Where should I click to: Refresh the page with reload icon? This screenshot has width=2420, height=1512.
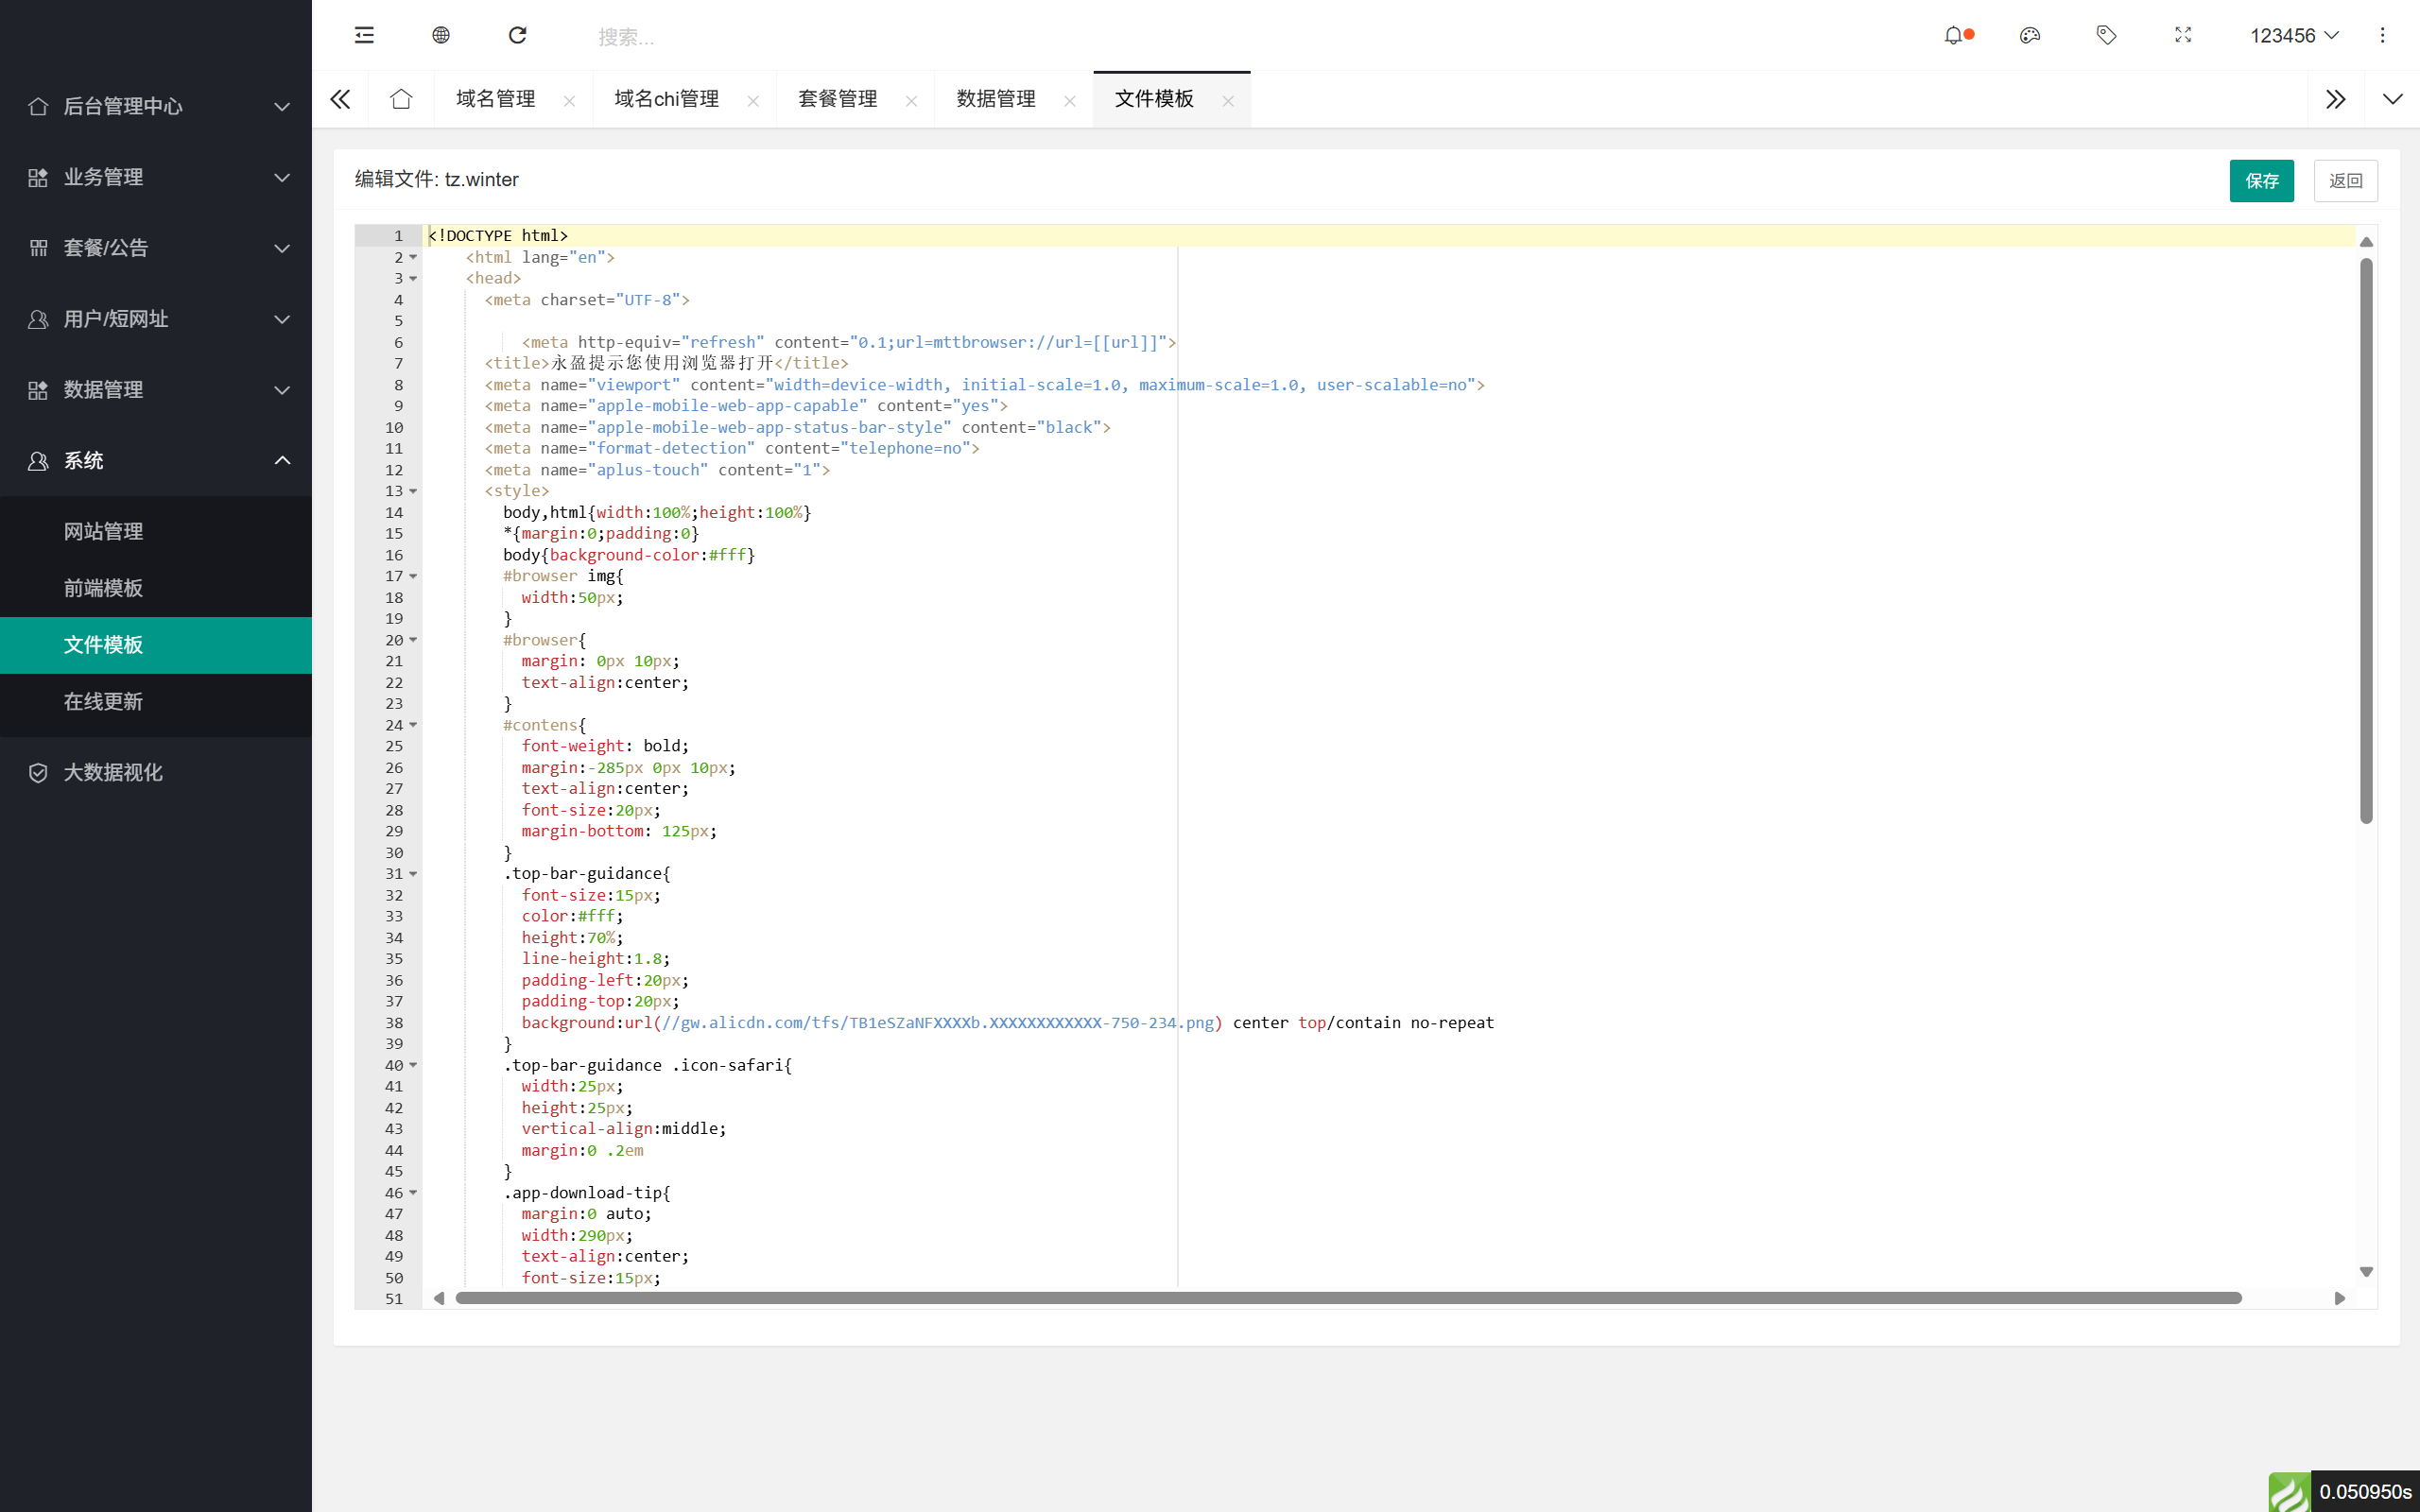coord(517,35)
